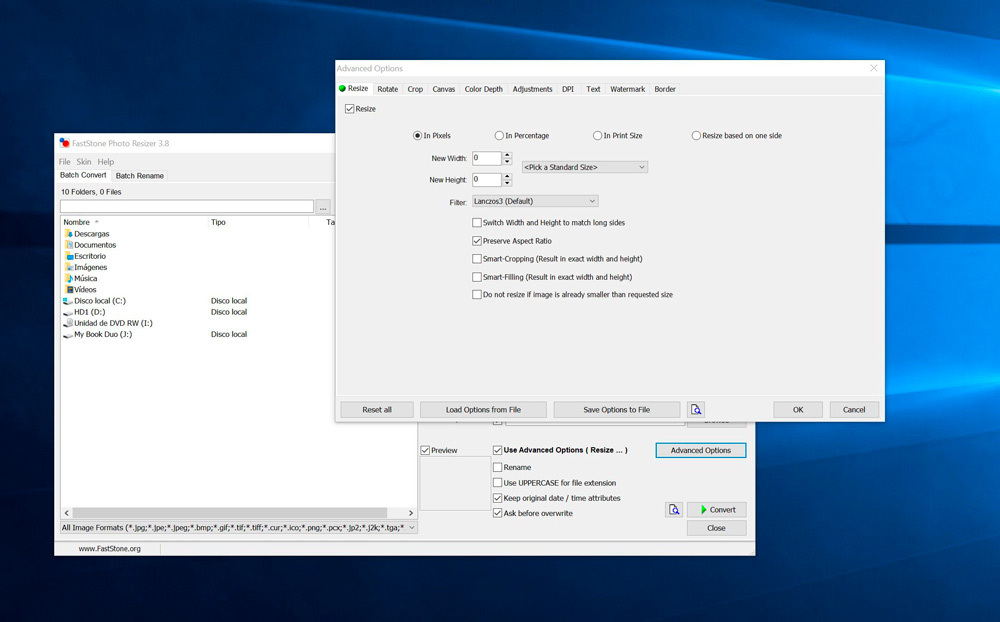Image resolution: width=1000 pixels, height=622 pixels.
Task: Open the All Image Formats filter dropdown
Action: (238, 527)
